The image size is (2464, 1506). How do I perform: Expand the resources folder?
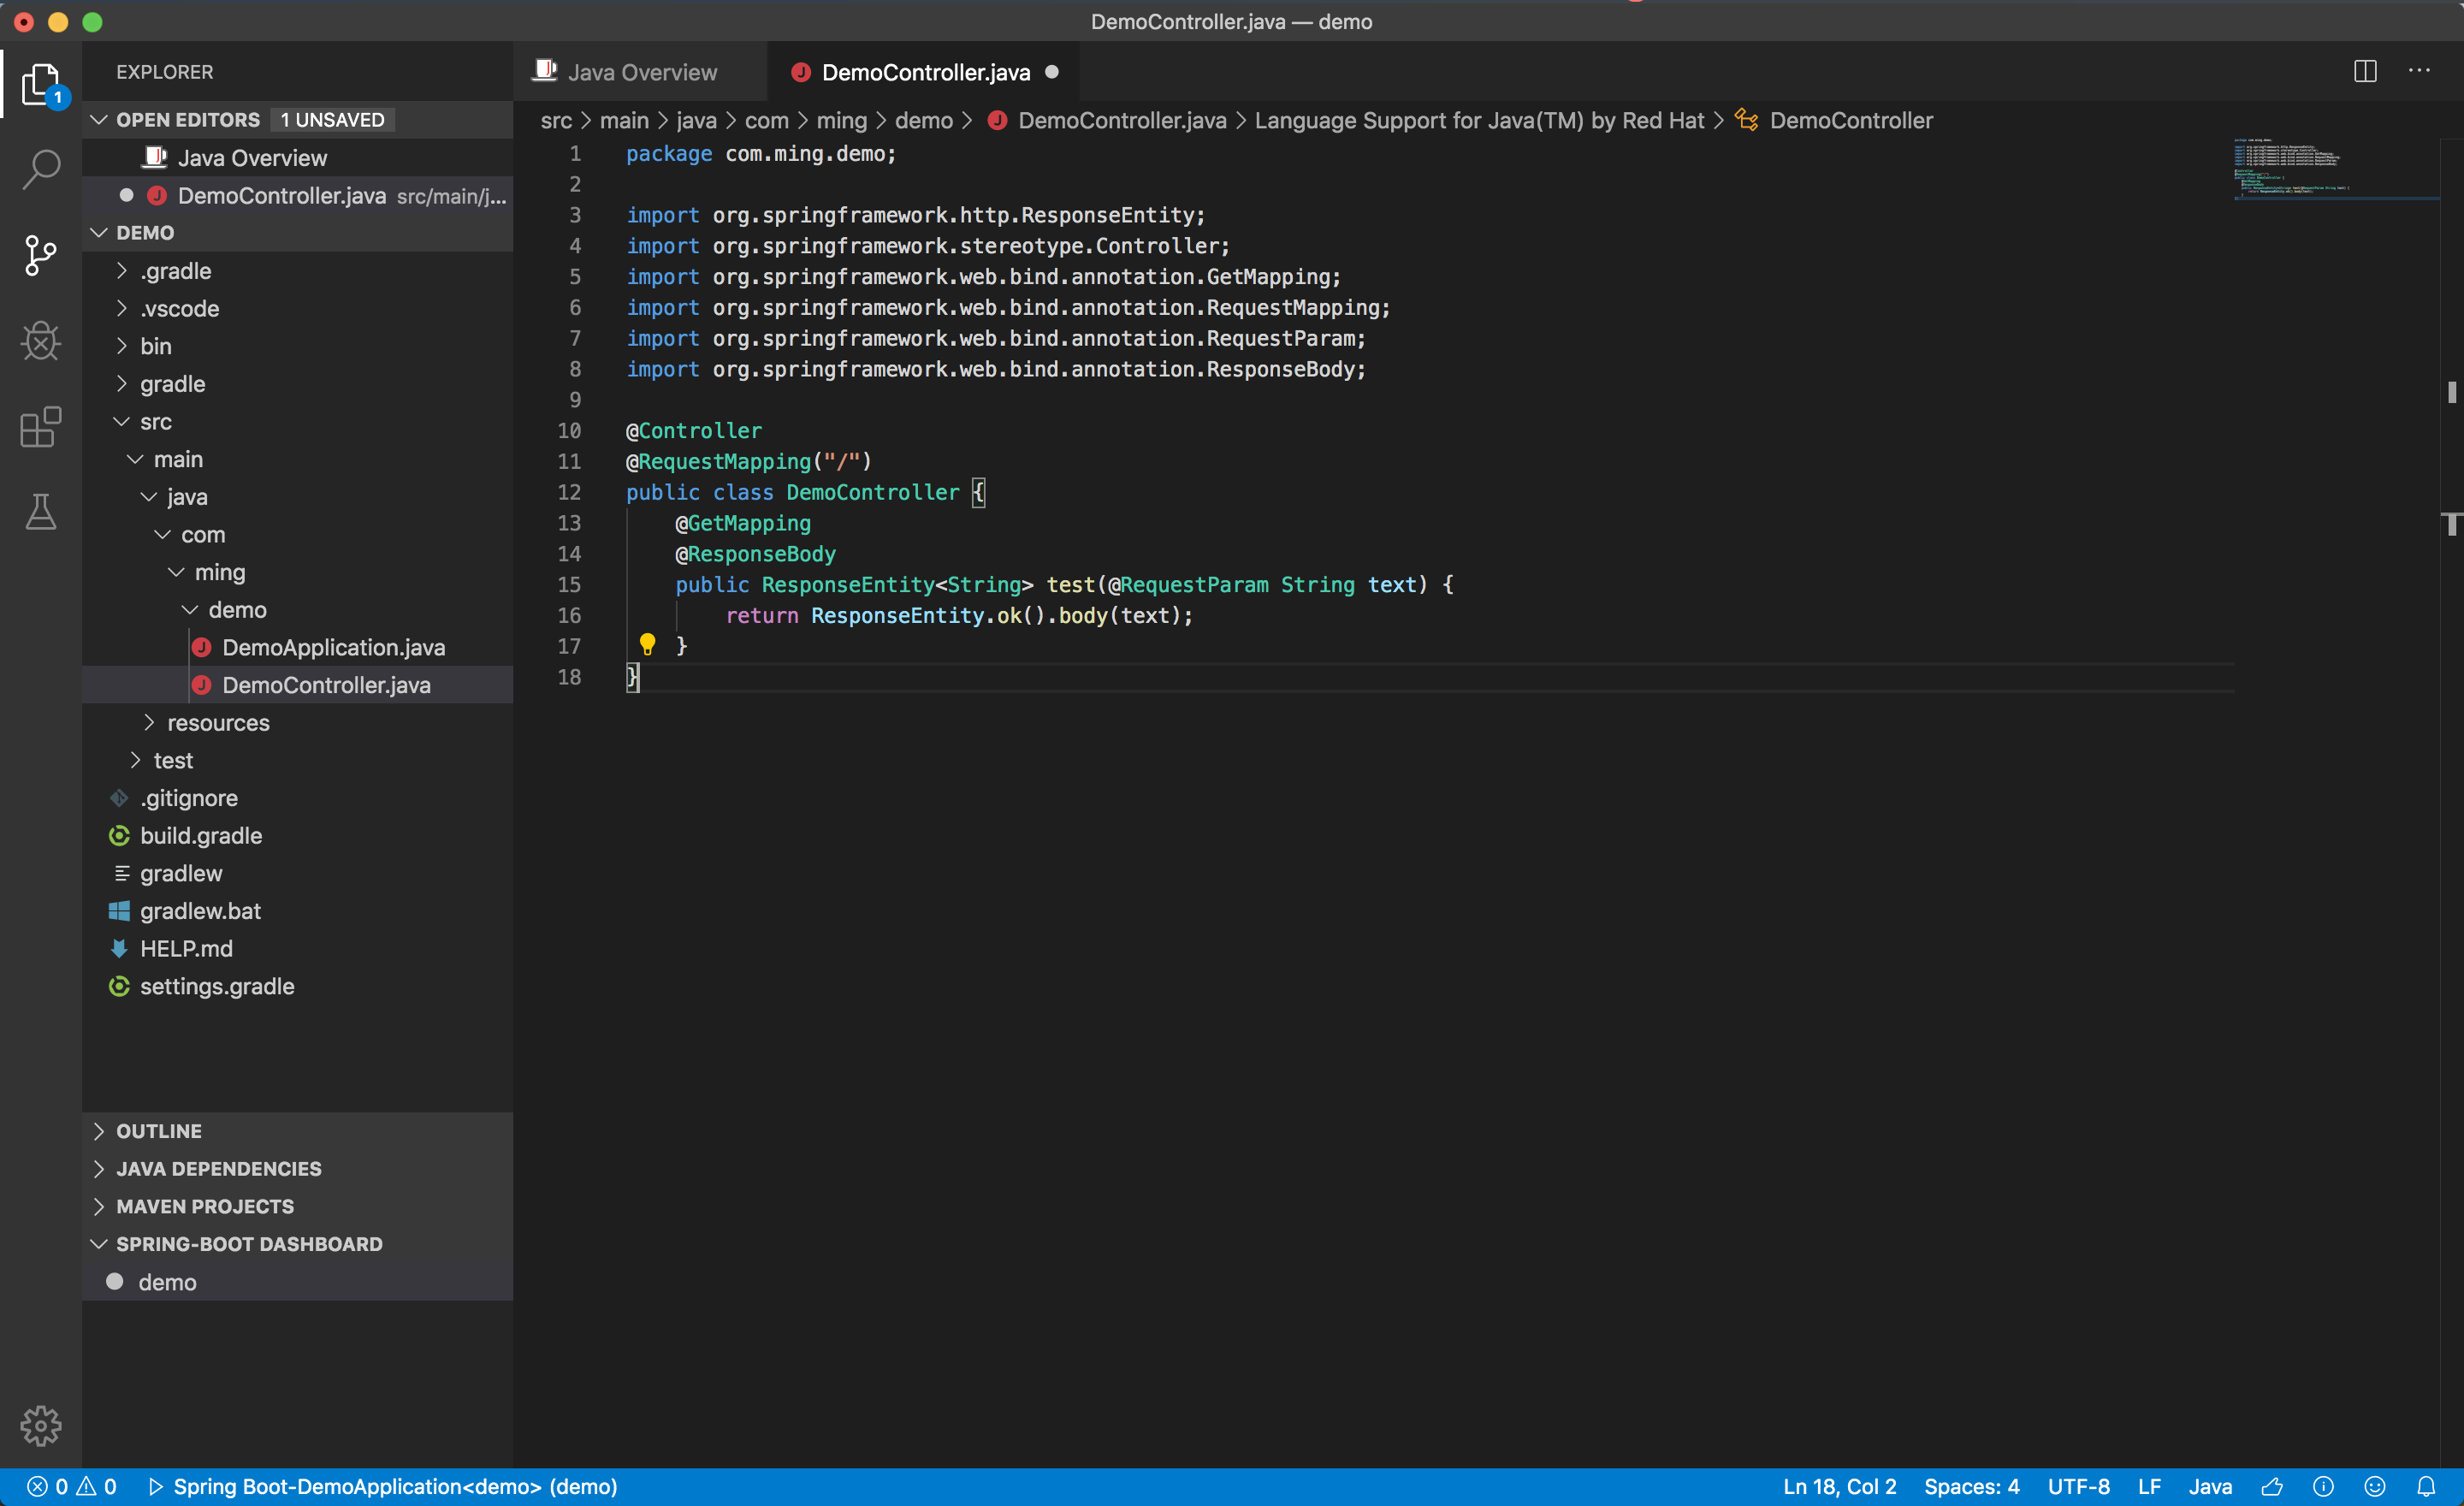(x=149, y=723)
